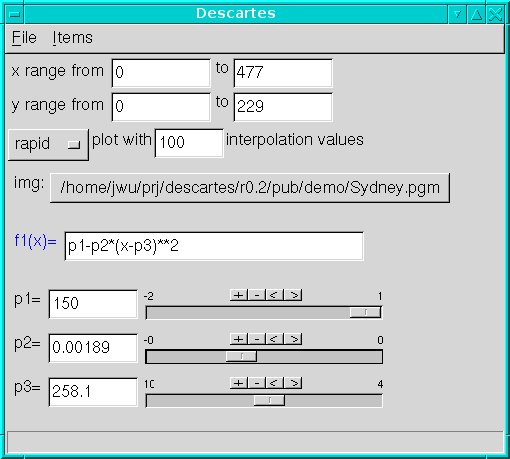This screenshot has height=459, width=510.
Task: Click the p3 slider handle
Action: pos(269,400)
